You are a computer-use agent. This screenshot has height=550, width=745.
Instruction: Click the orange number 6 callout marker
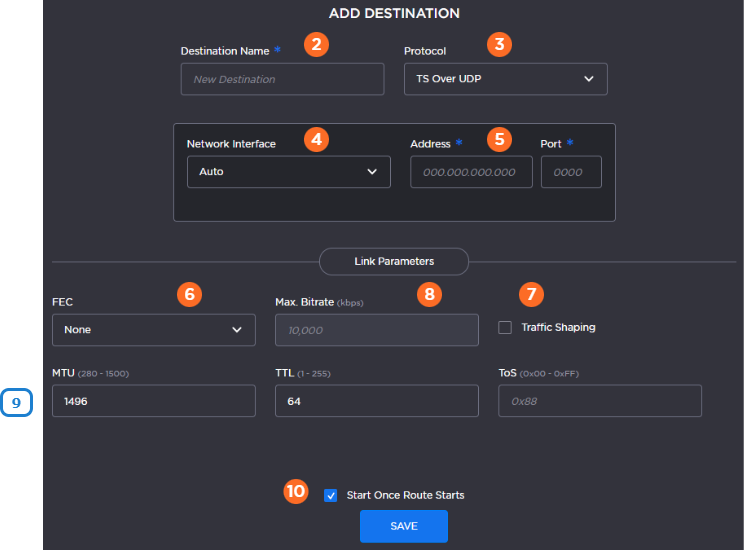tap(188, 294)
